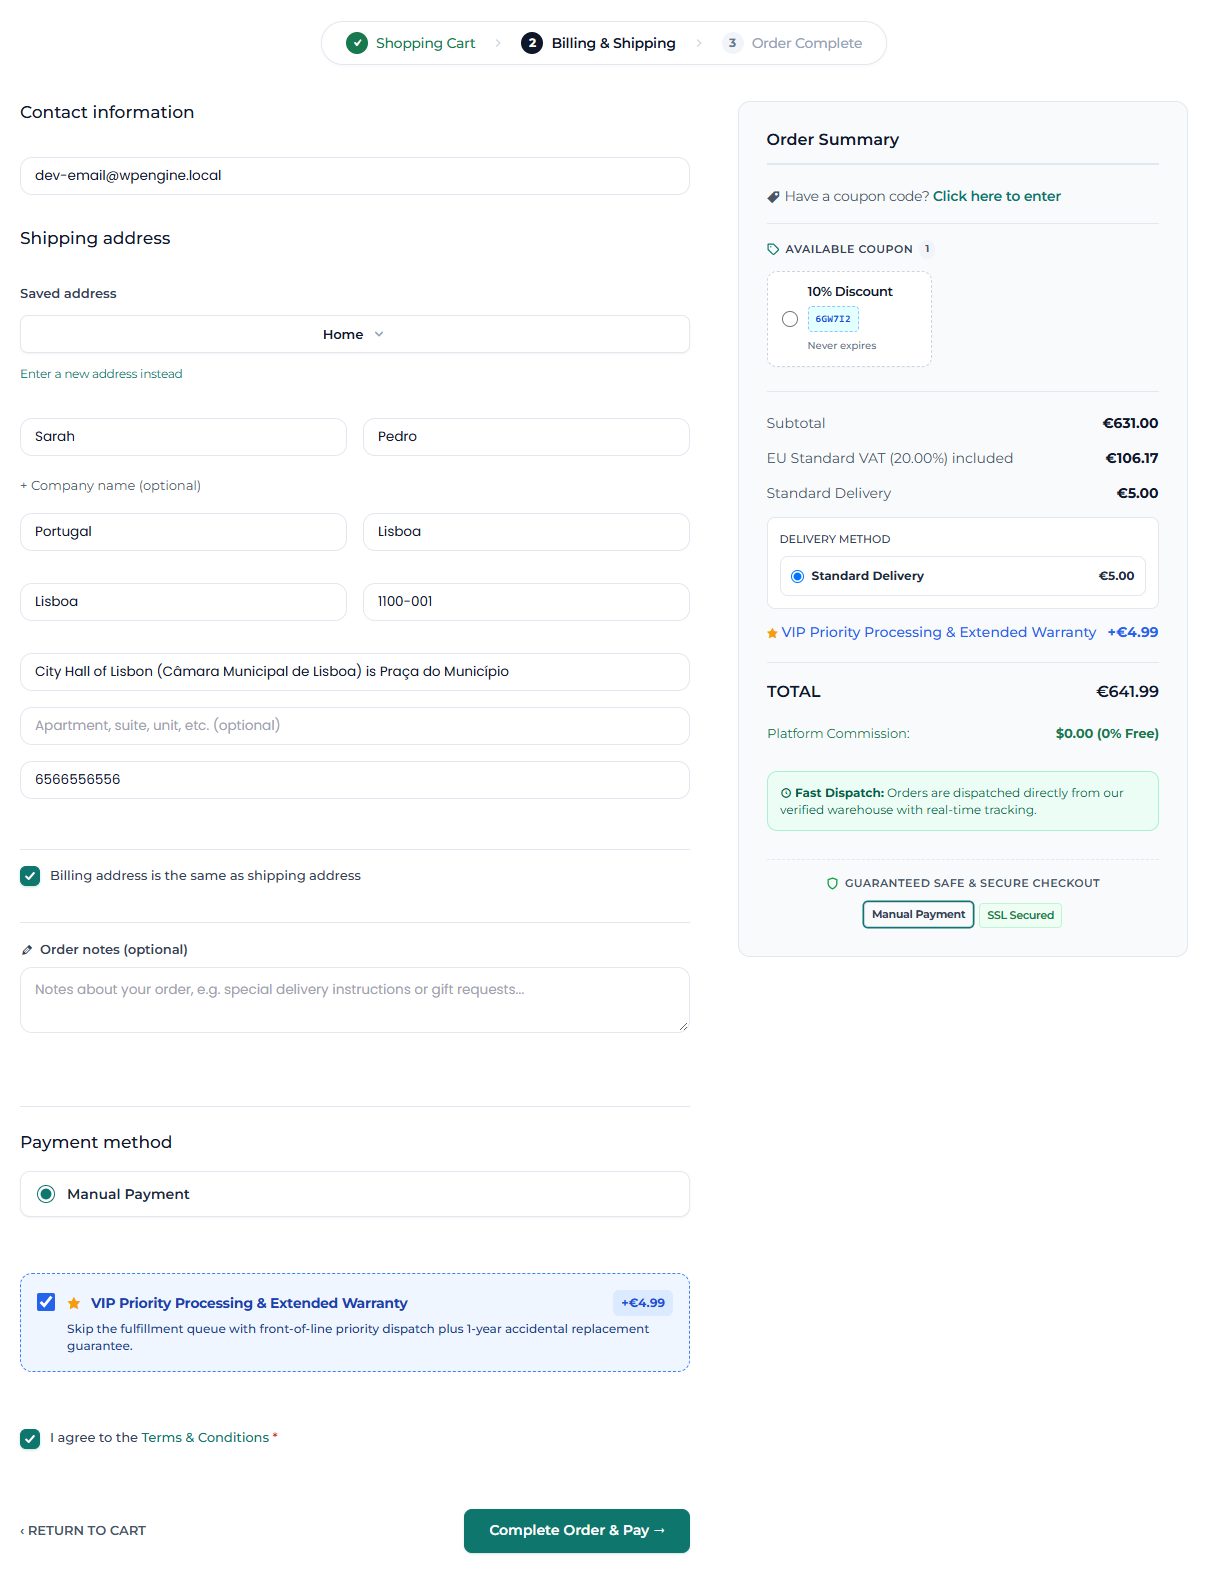Click the Subtotal amount €631.00
This screenshot has width=1208, height=1572.
(x=1130, y=424)
